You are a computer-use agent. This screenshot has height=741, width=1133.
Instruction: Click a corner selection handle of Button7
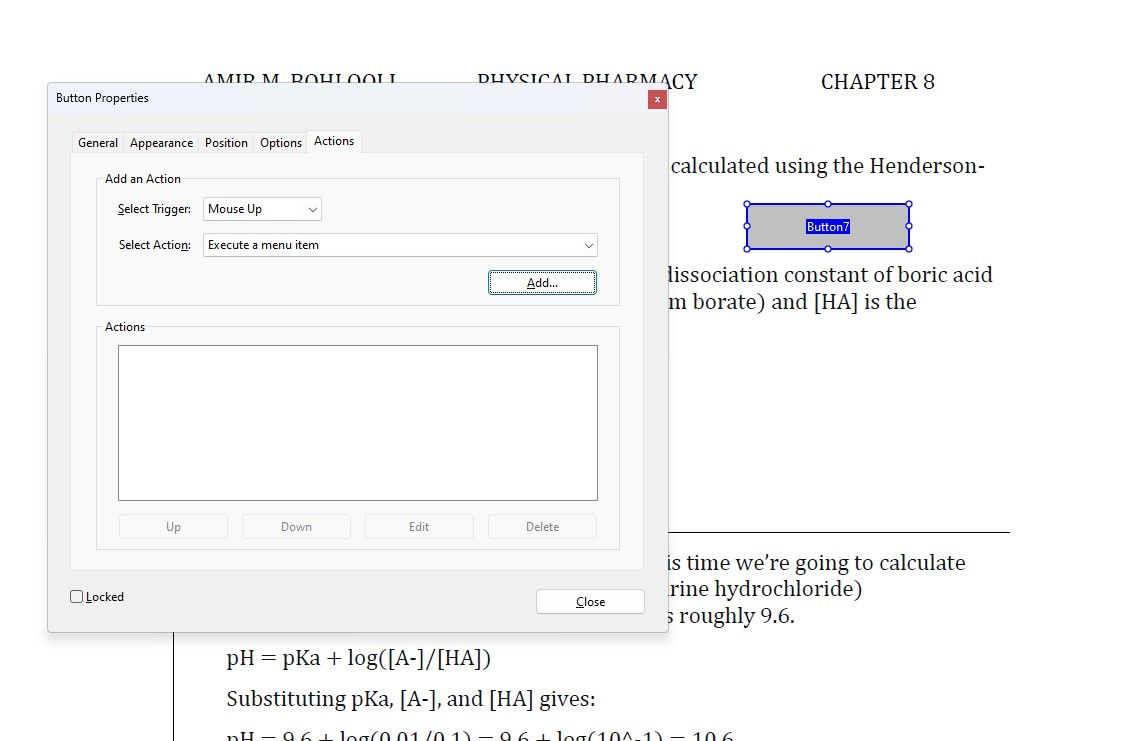pos(747,204)
